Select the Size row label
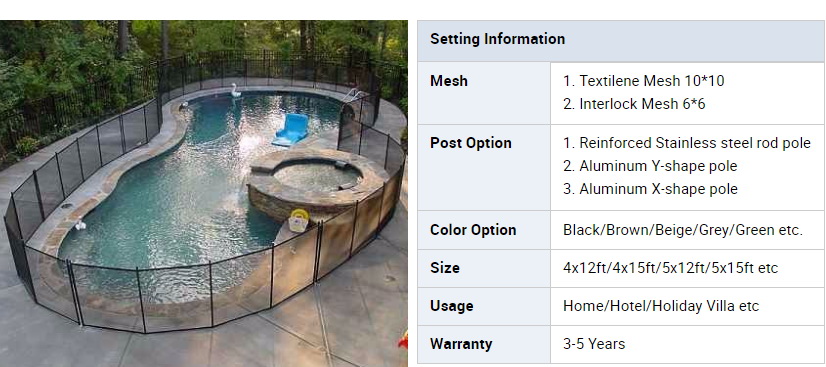826x367 pixels. [445, 268]
